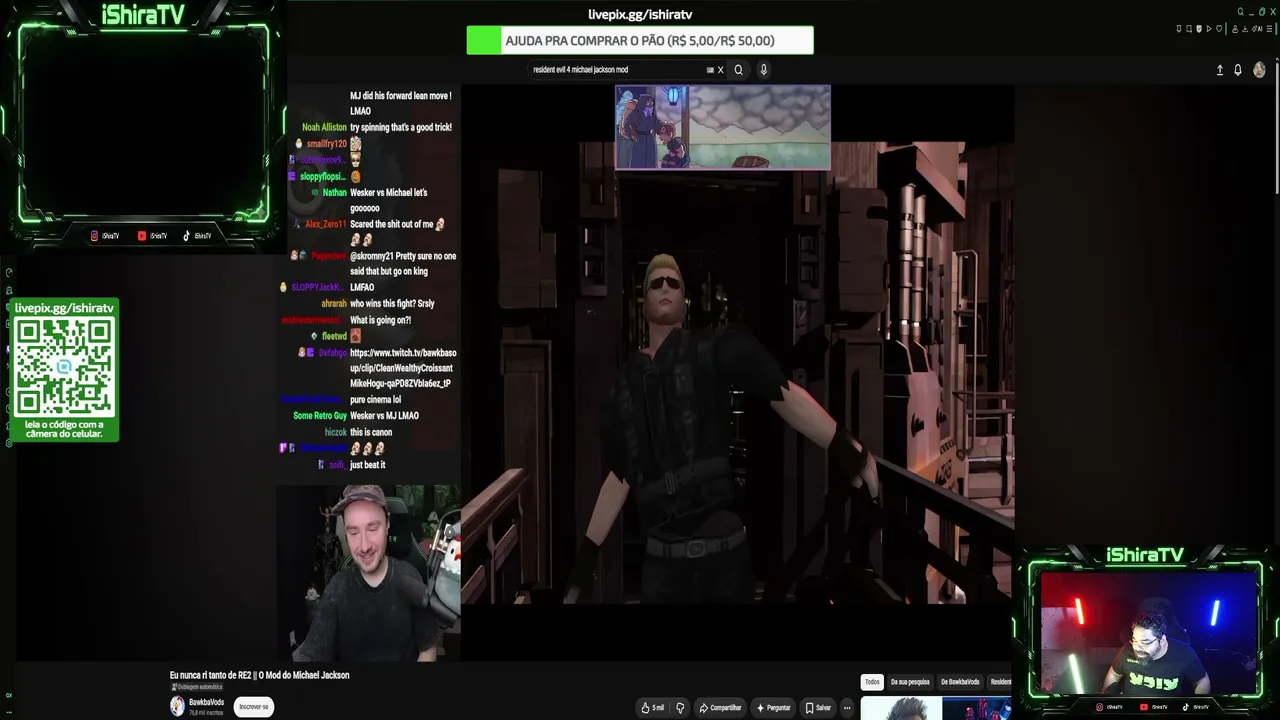The width and height of the screenshot is (1280, 720).
Task: Click the recommended video thumbnail below filter chips
Action: point(936,708)
